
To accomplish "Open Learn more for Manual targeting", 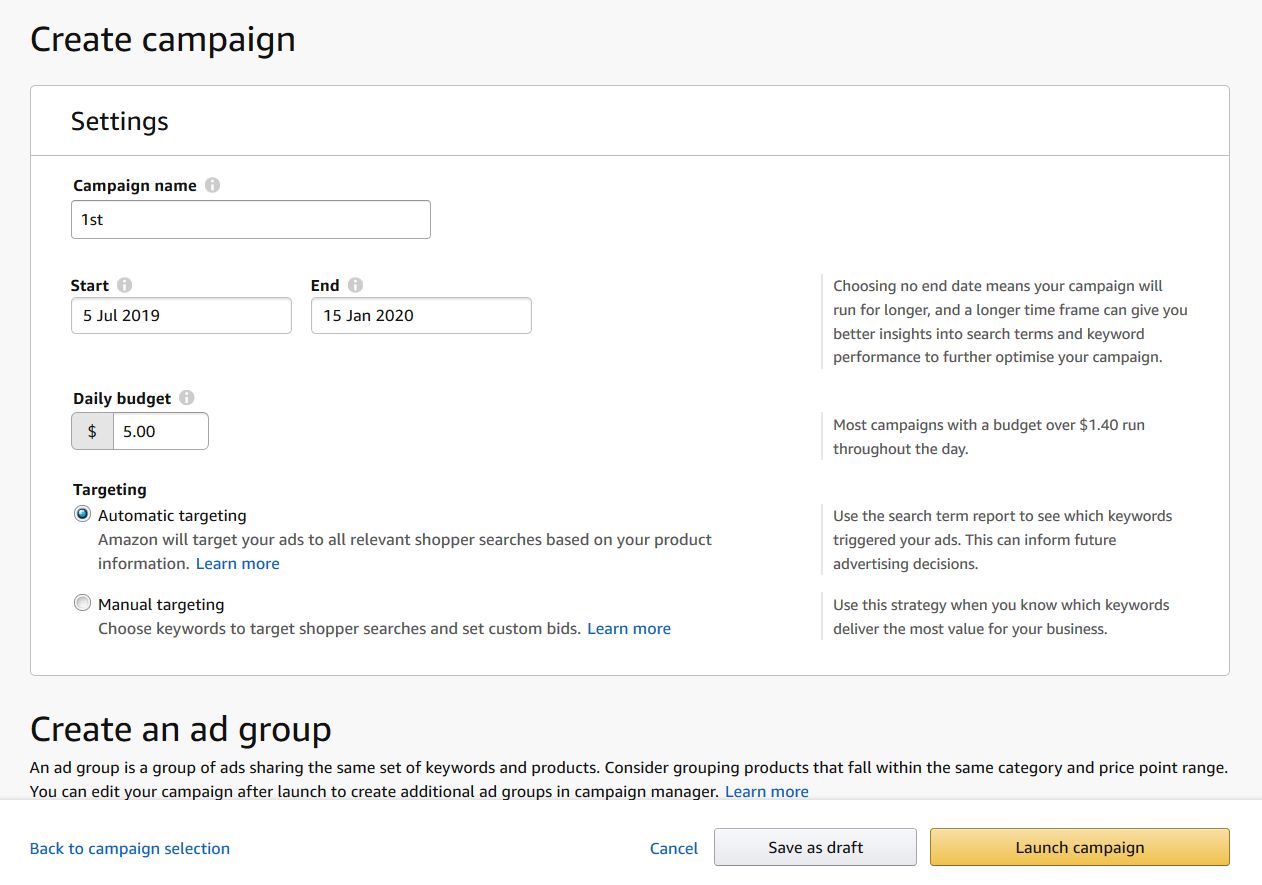I will (x=629, y=629).
